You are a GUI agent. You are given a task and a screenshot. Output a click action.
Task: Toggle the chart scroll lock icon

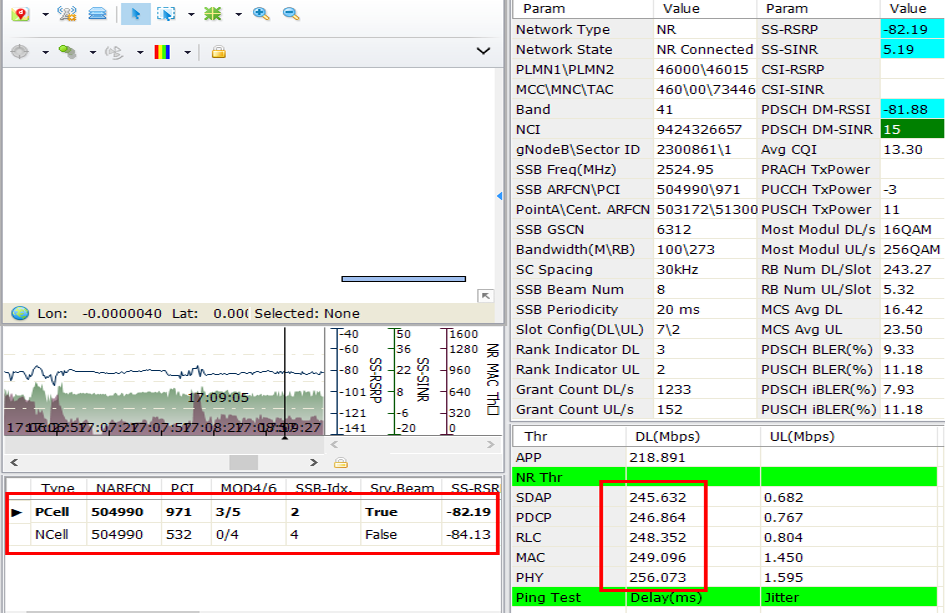coord(340,463)
